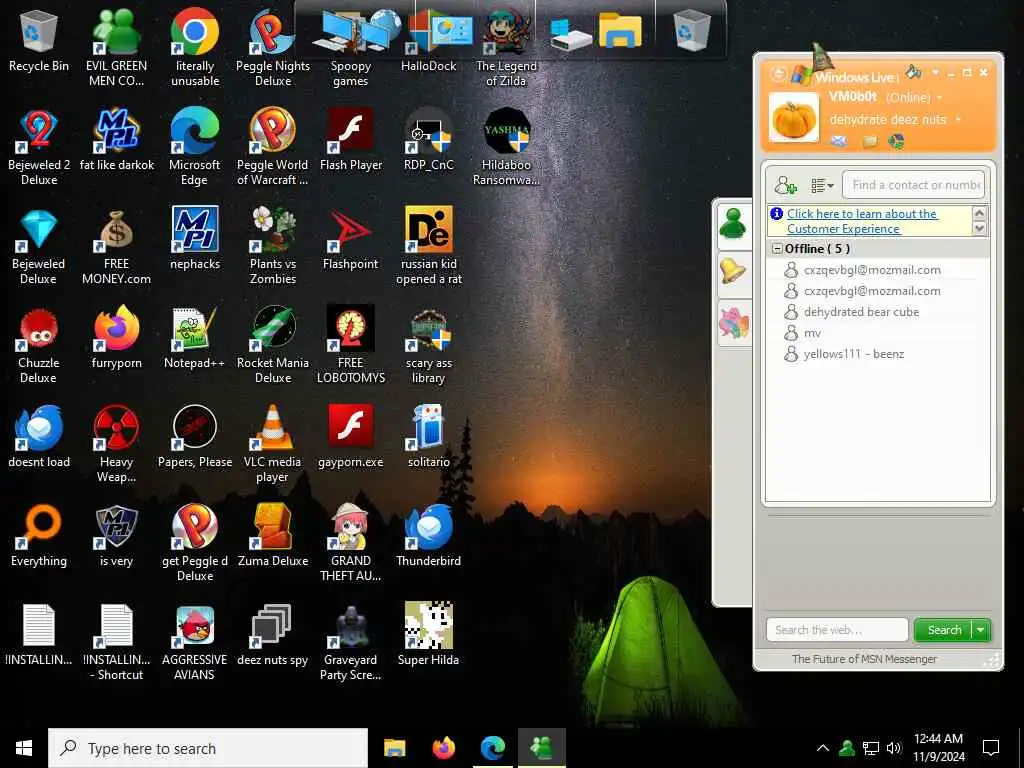Open the Super Hilda desktop icon

[428, 633]
